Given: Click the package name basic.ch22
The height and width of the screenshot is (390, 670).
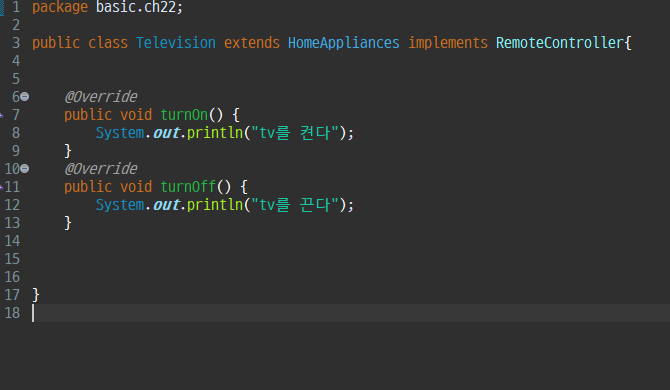Looking at the screenshot, I should tap(136, 7).
